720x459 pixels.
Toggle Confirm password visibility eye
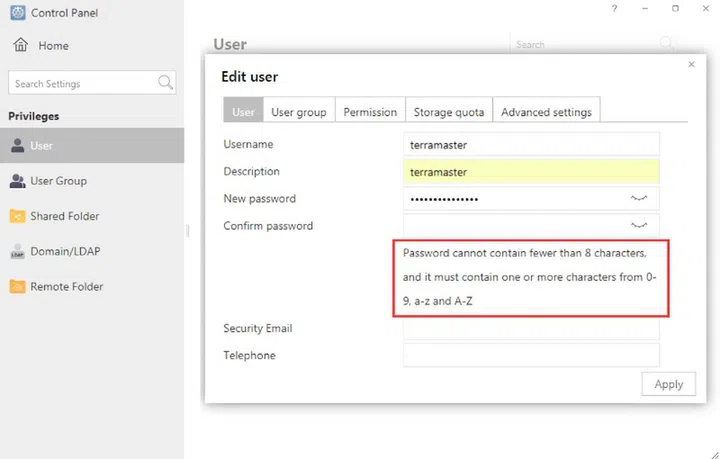639,226
